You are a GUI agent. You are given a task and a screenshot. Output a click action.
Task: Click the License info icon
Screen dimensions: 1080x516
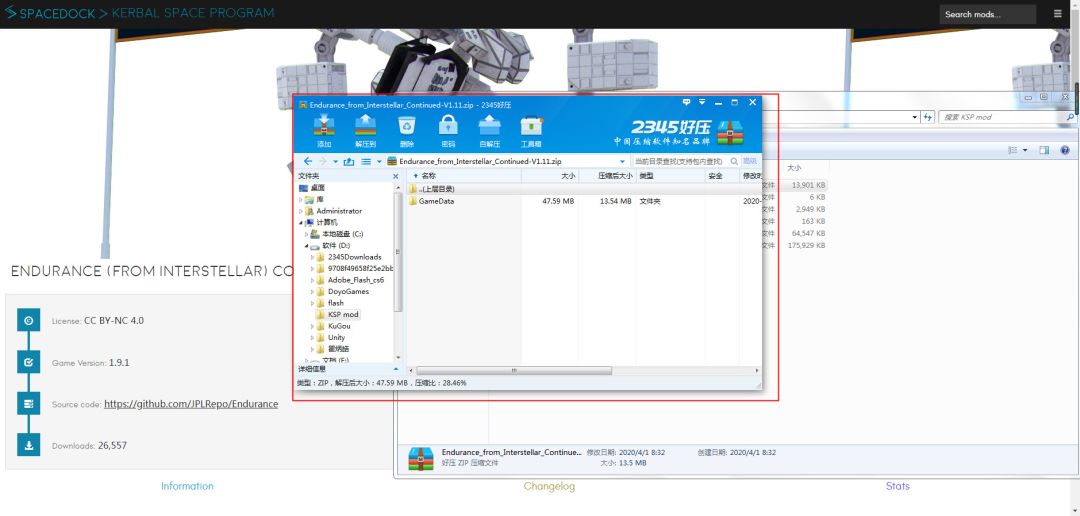(x=28, y=320)
